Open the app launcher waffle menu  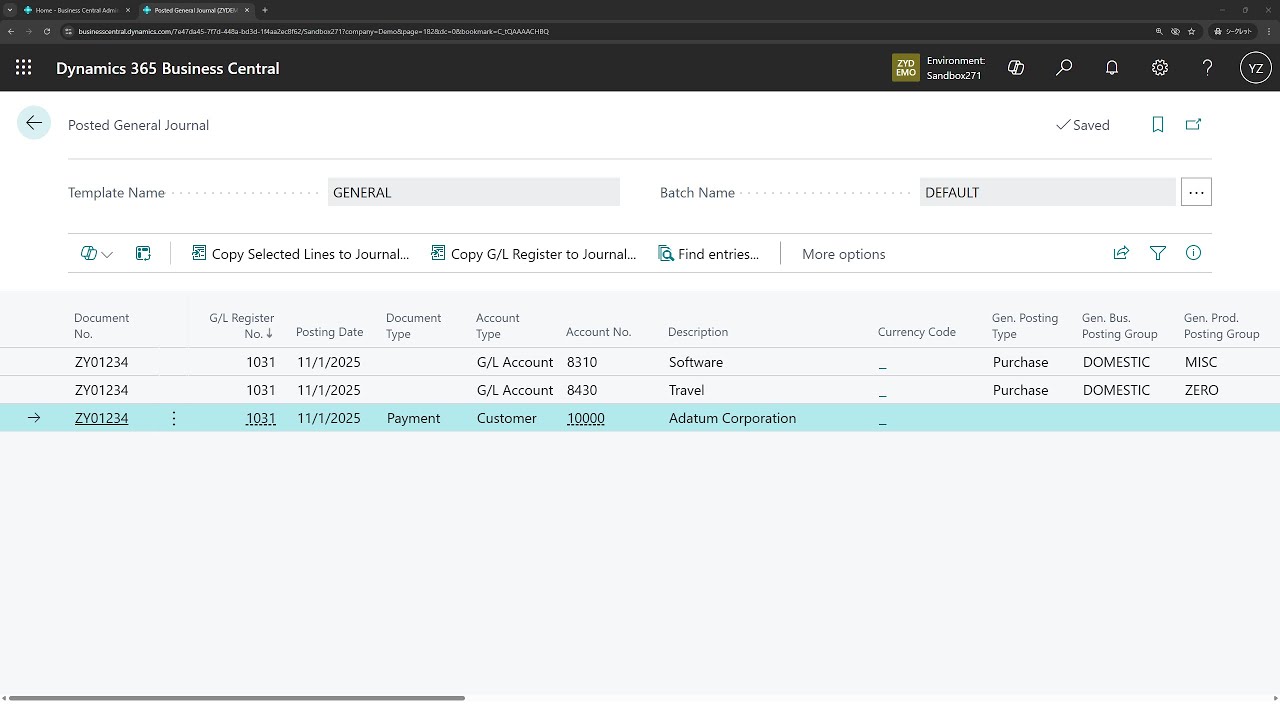click(24, 68)
